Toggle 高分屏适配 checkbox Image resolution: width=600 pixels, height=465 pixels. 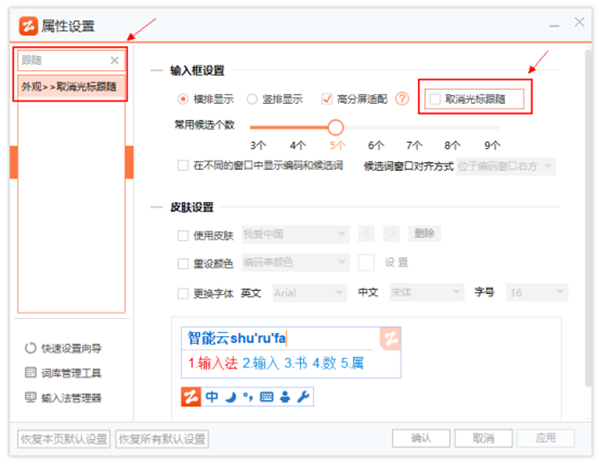(326, 99)
